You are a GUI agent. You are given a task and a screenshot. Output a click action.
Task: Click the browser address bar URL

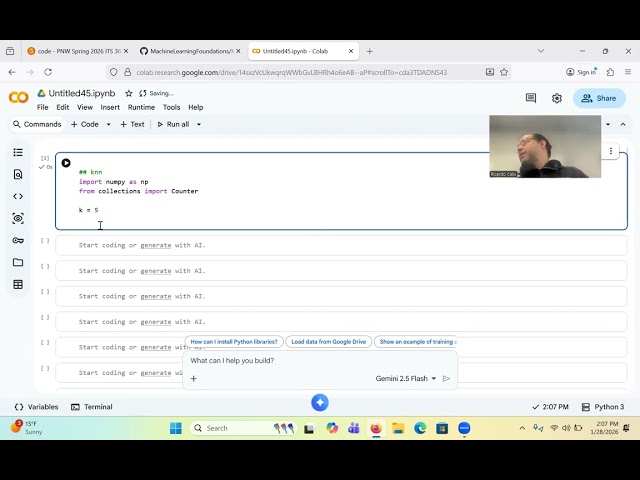pyautogui.click(x=292, y=72)
